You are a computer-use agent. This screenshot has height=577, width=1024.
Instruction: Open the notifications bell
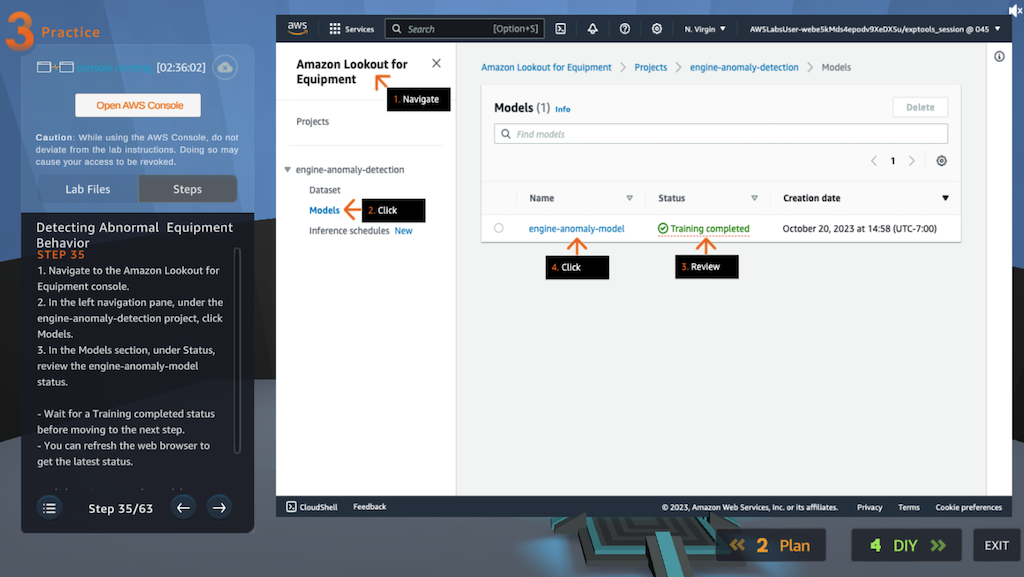point(592,29)
